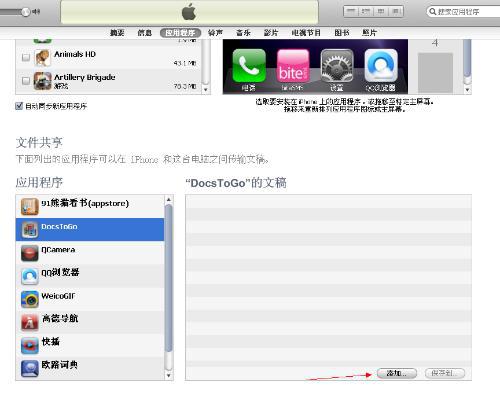The width and height of the screenshot is (500, 396).
Task: Switch to the second view mode button
Action: point(366,11)
